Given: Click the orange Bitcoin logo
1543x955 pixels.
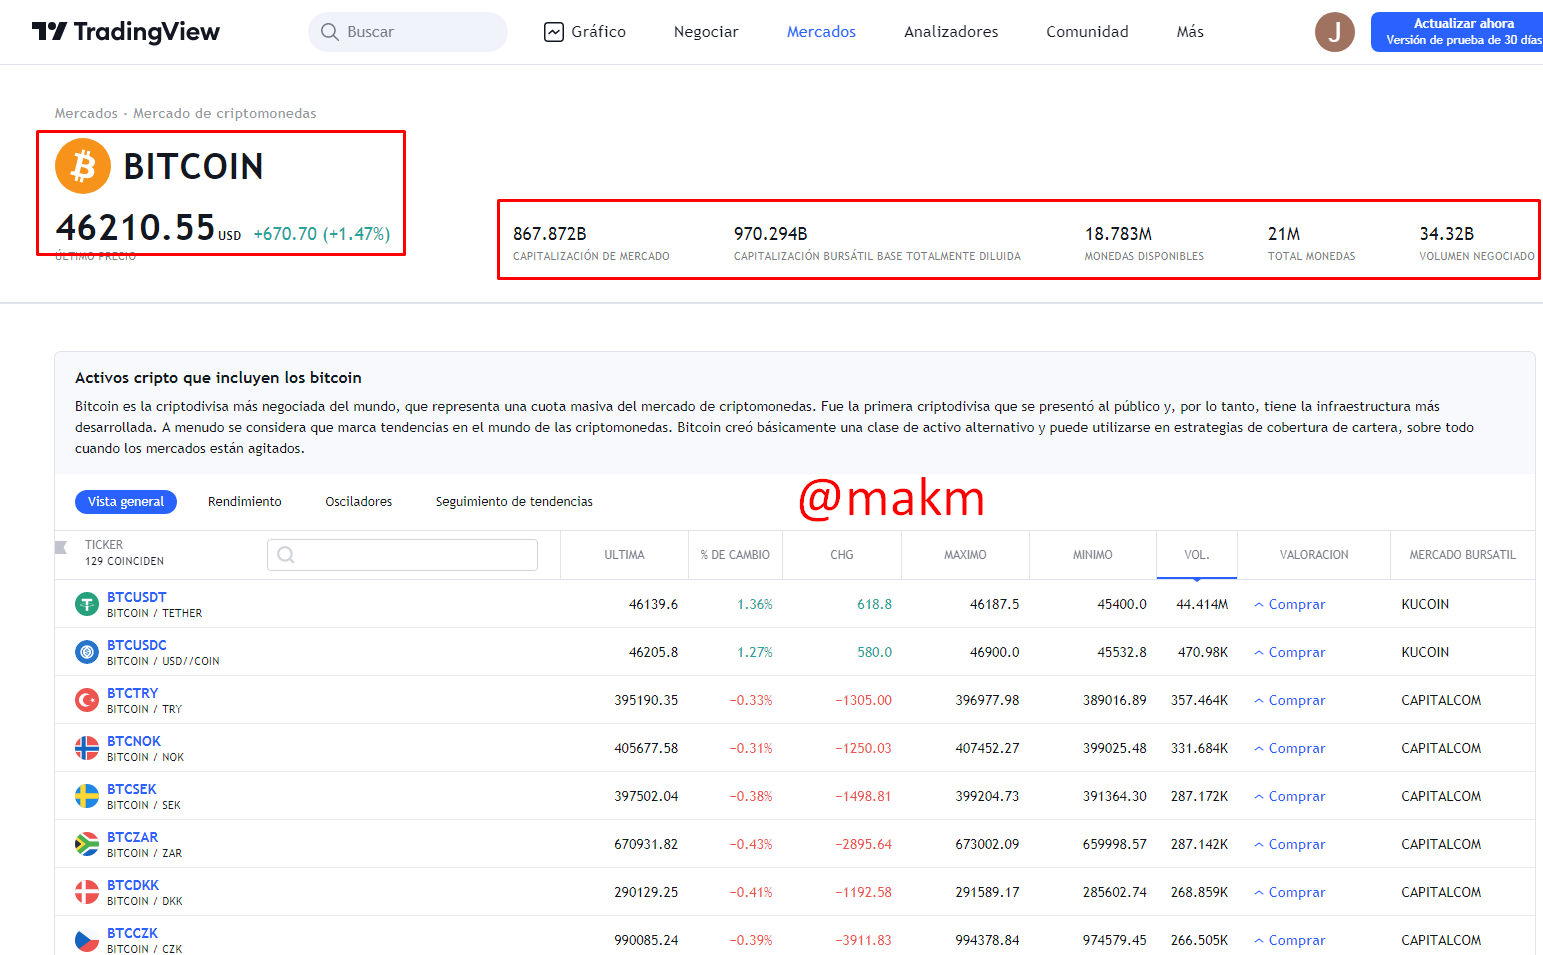Looking at the screenshot, I should (83, 166).
